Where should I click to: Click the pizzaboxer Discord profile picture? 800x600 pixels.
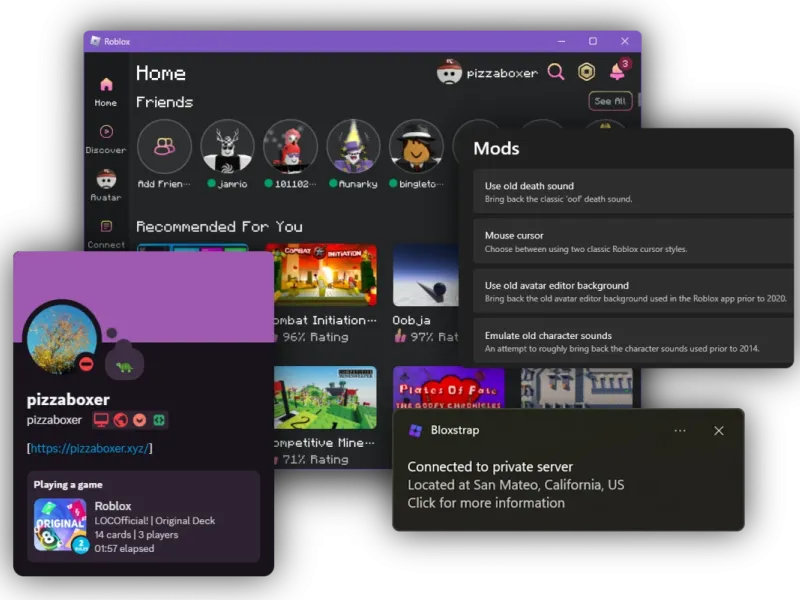click(x=62, y=338)
